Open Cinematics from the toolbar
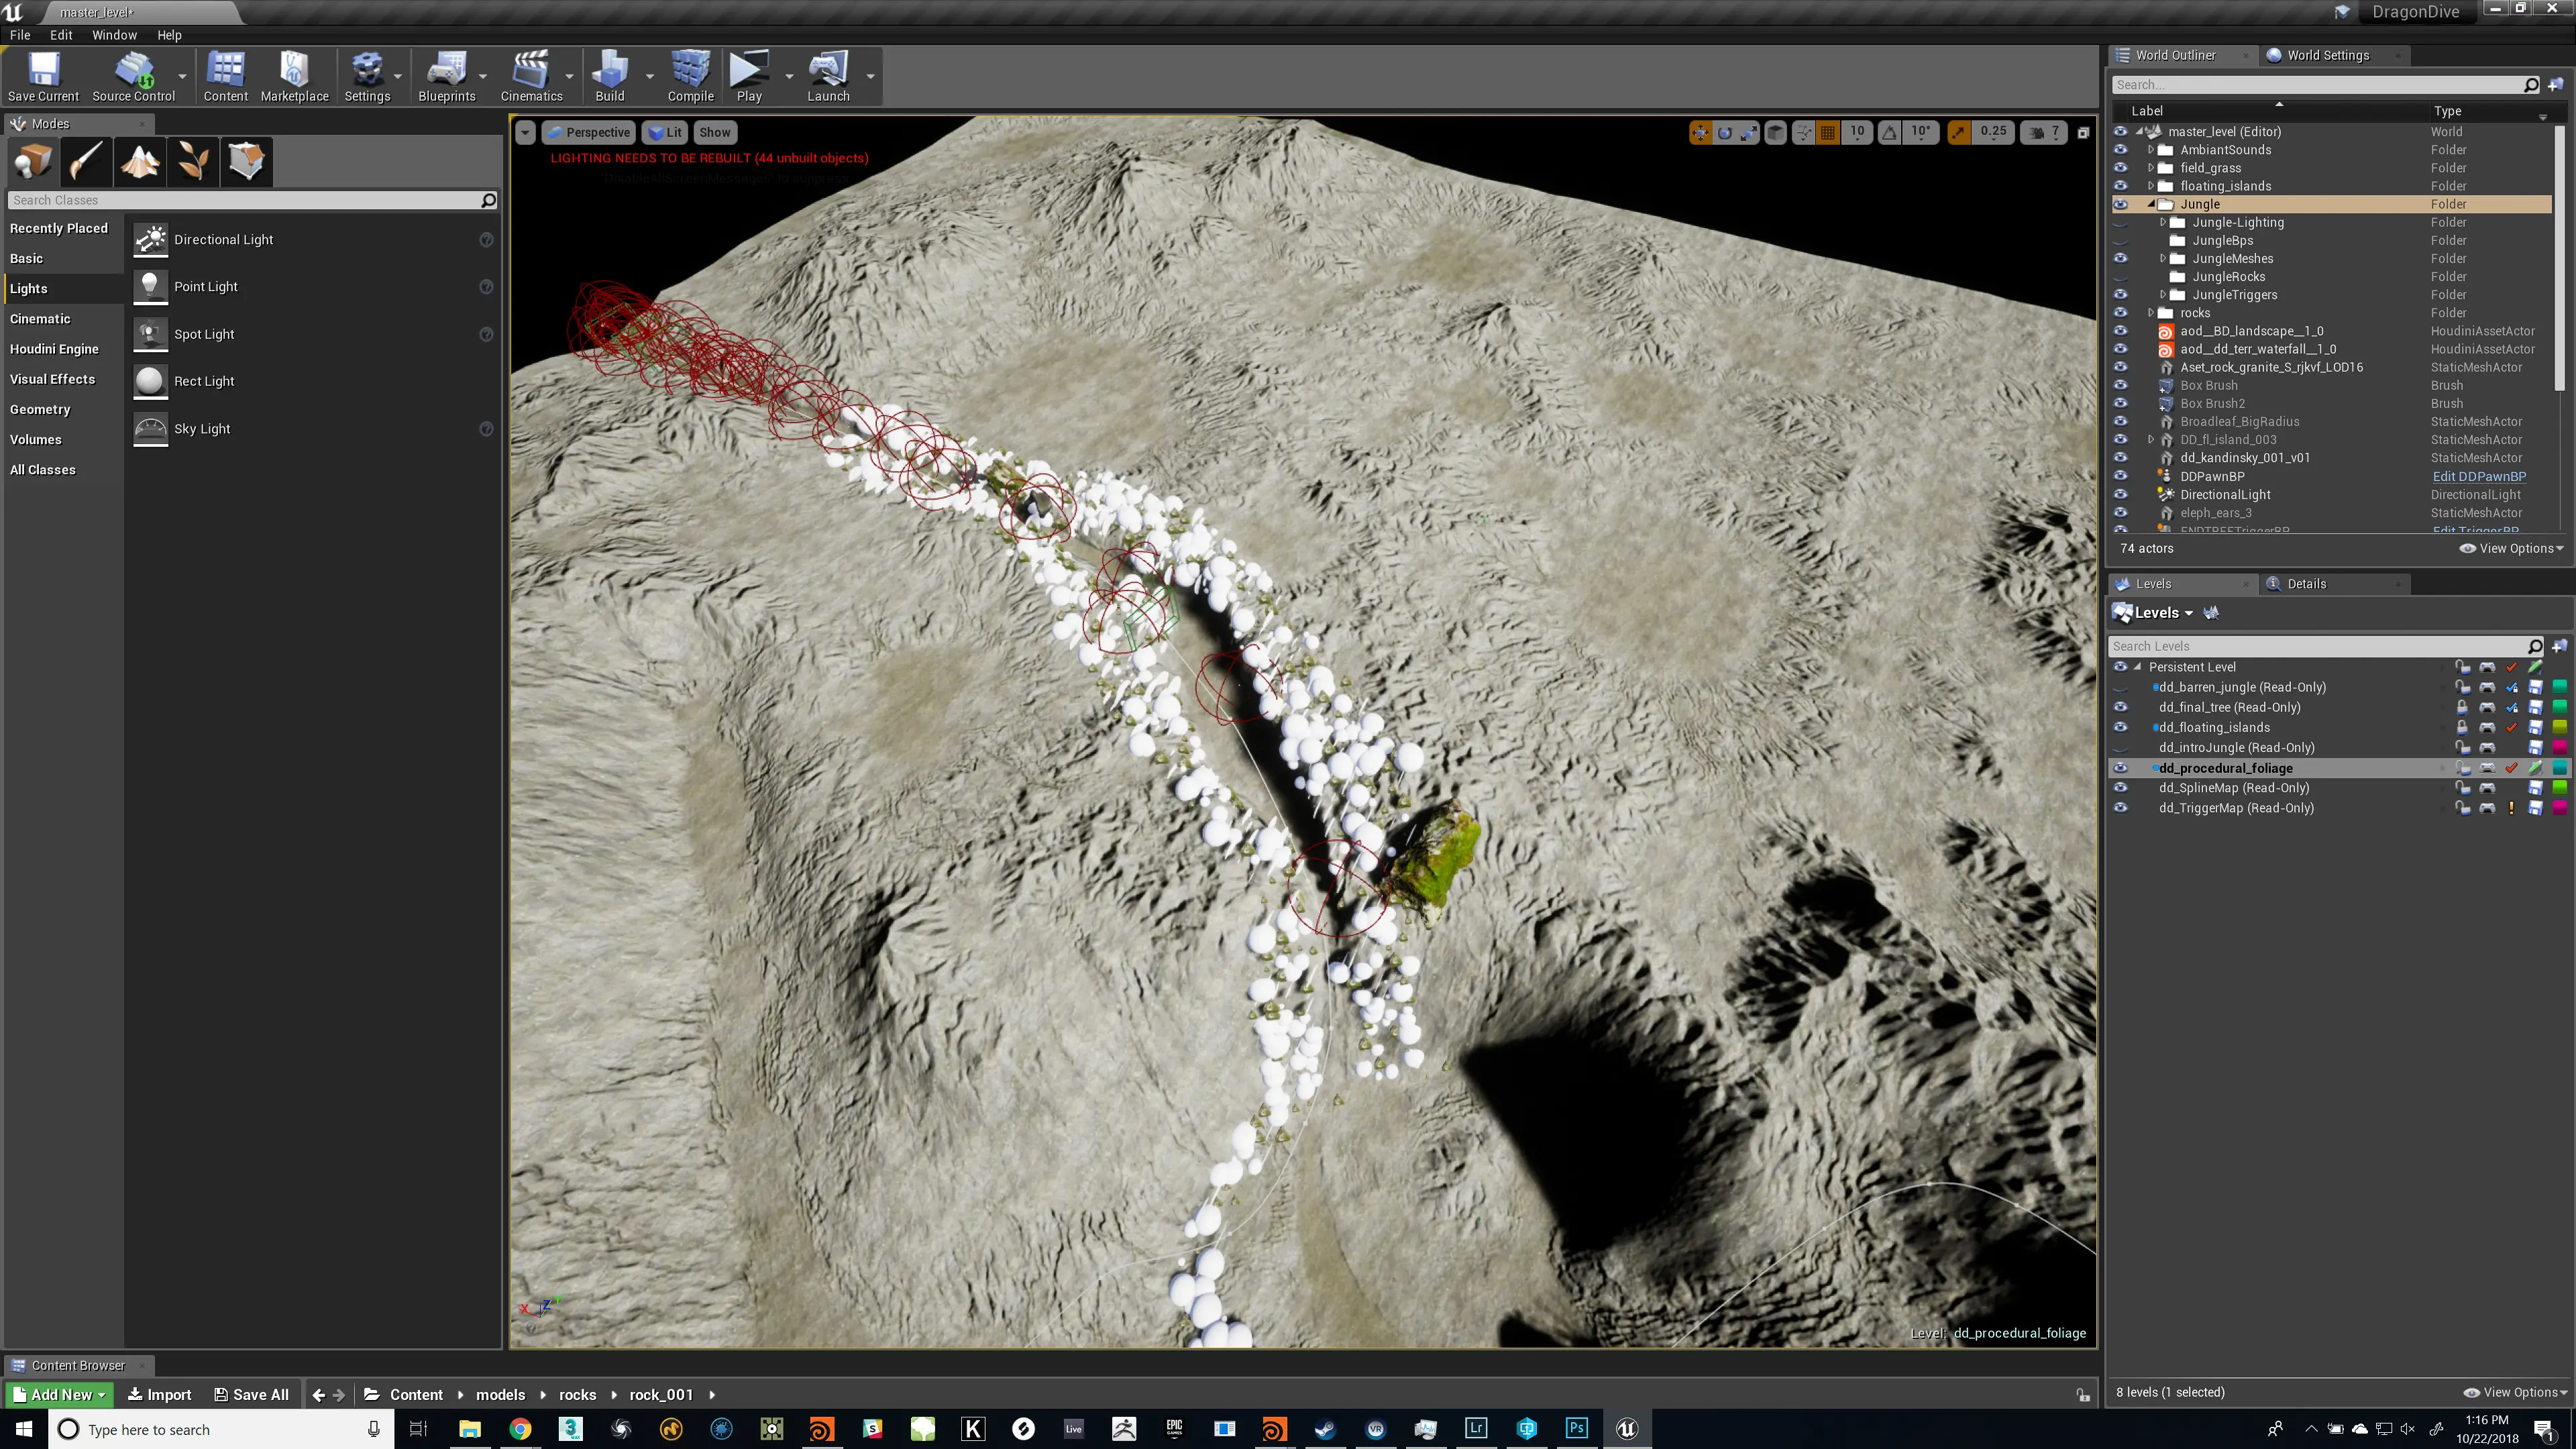Viewport: 2576px width, 1449px height. click(x=531, y=77)
